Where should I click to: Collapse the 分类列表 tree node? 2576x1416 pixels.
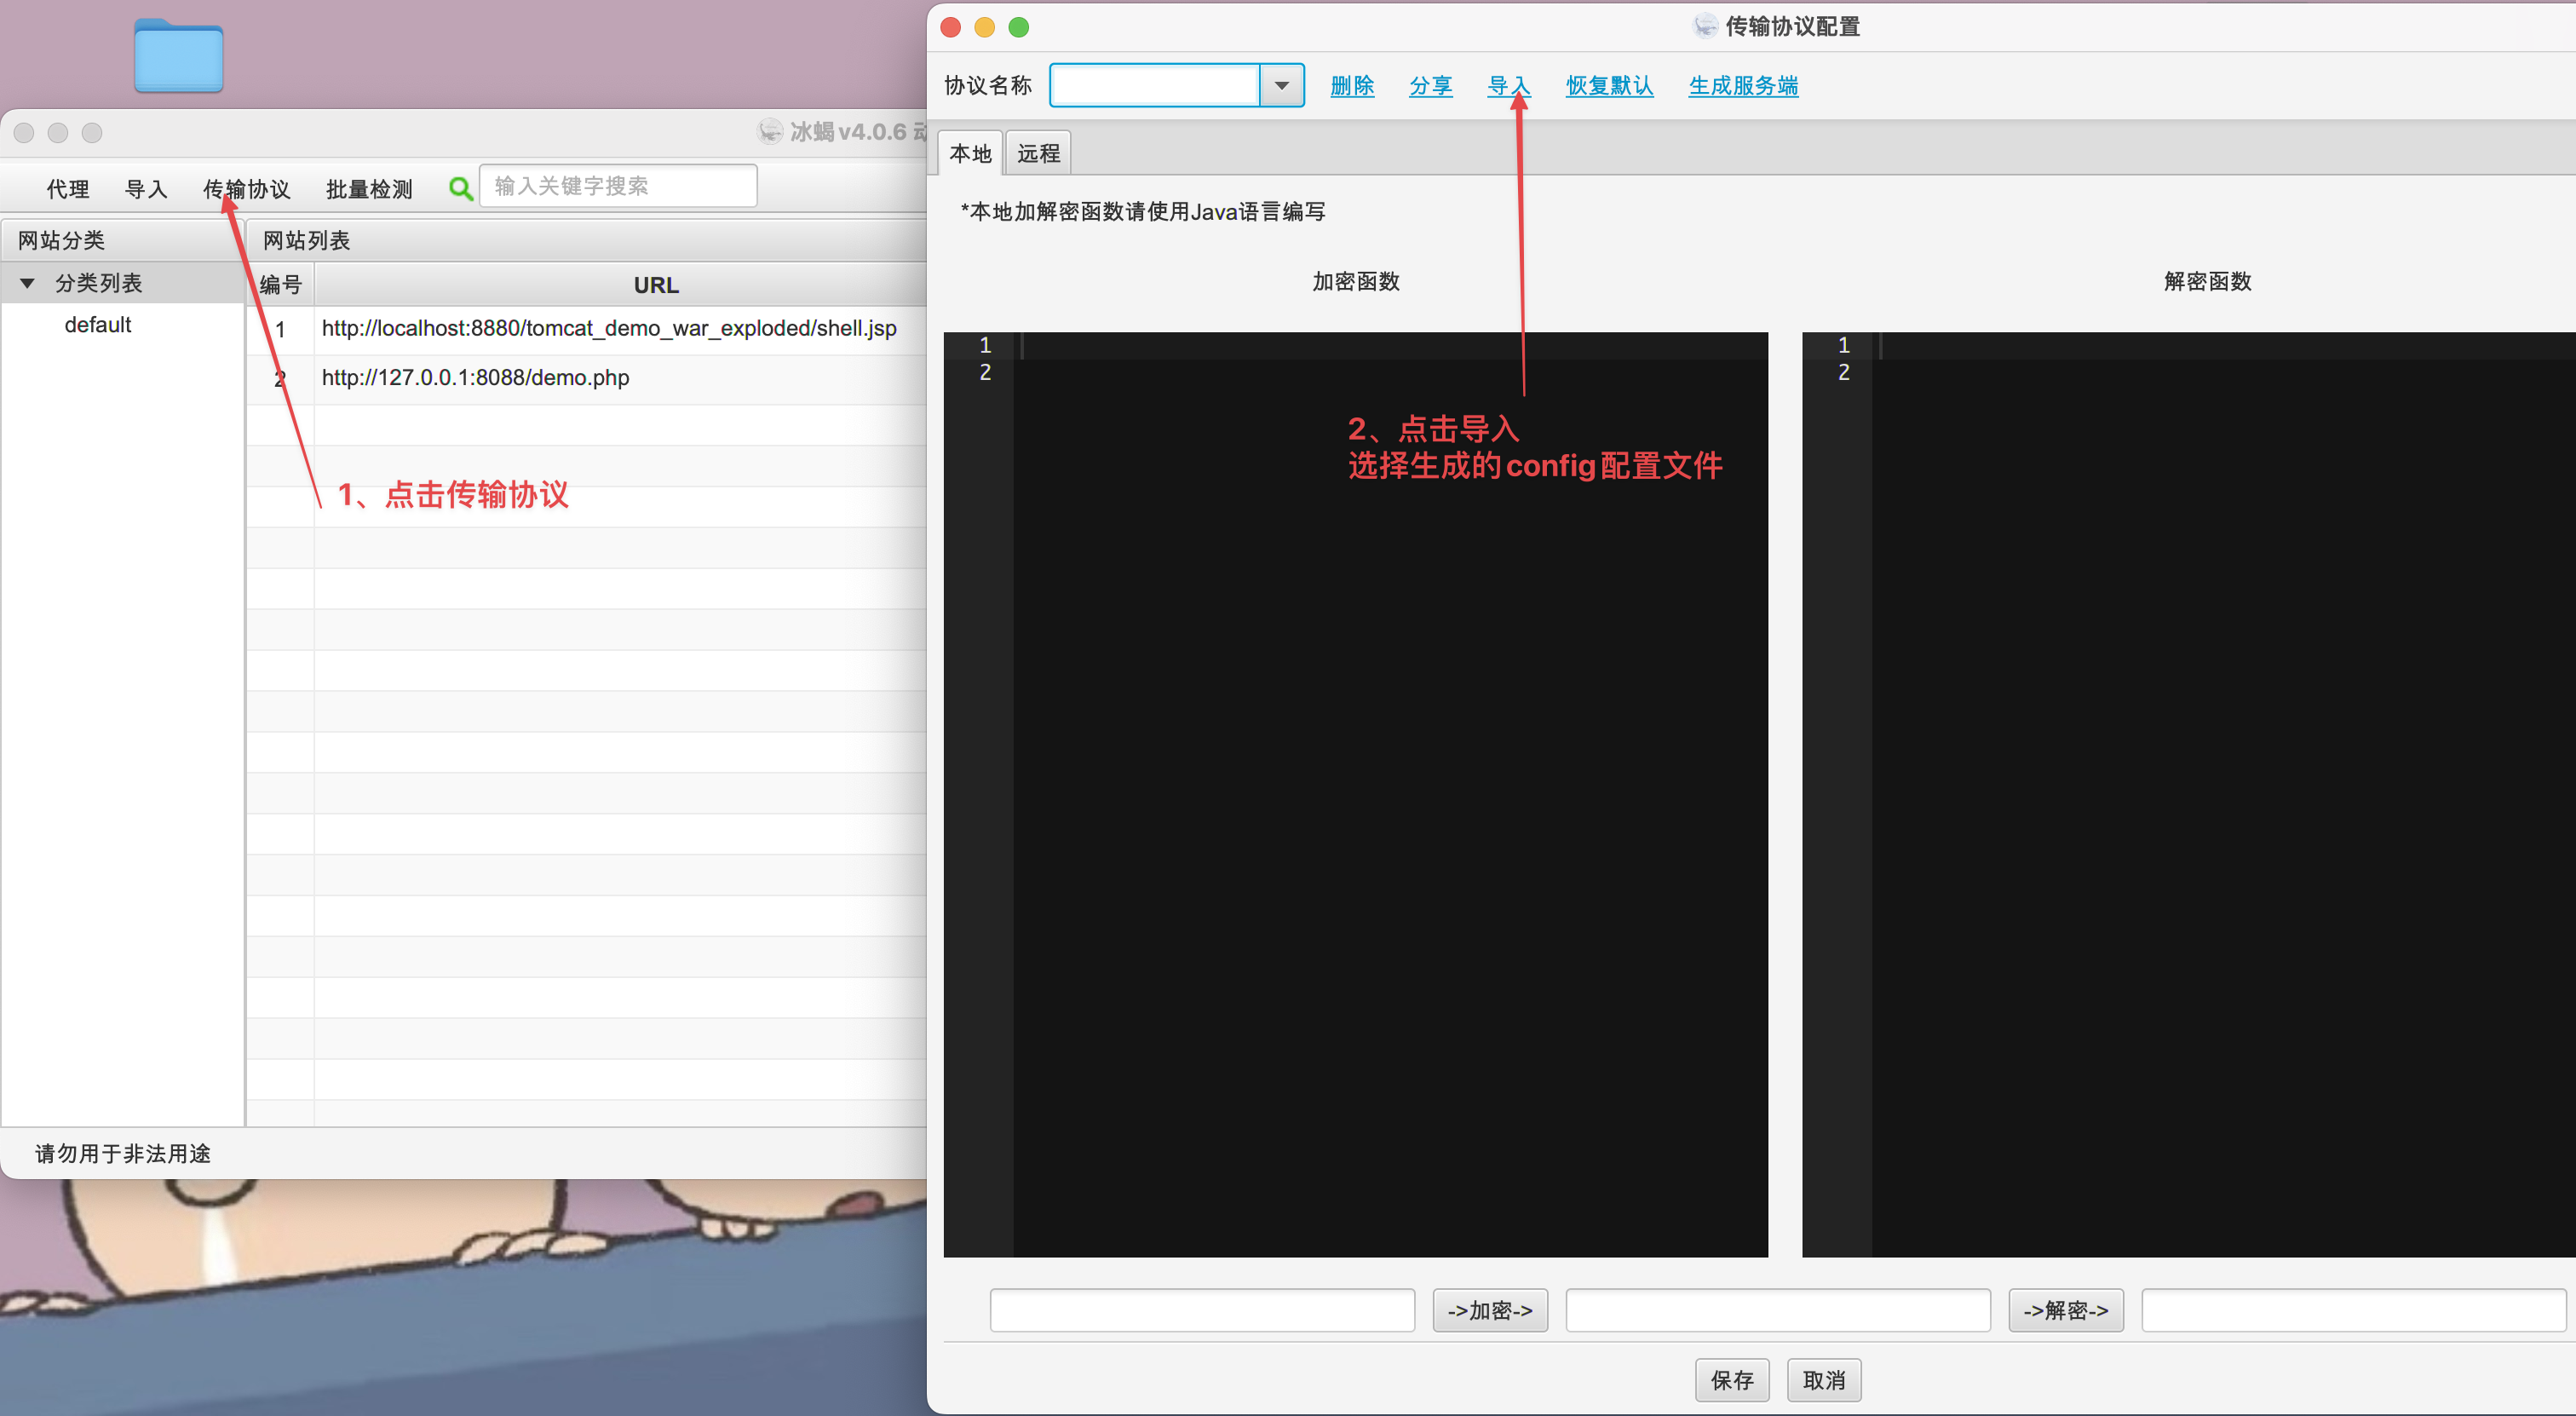click(x=28, y=284)
